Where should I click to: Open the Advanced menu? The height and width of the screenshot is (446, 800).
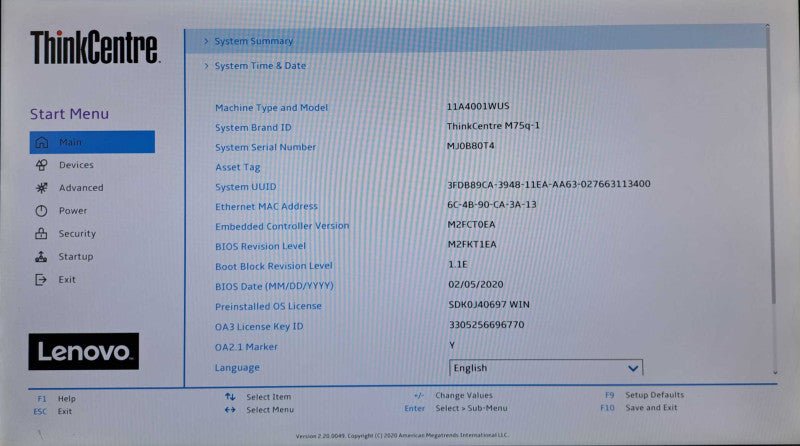(x=81, y=188)
